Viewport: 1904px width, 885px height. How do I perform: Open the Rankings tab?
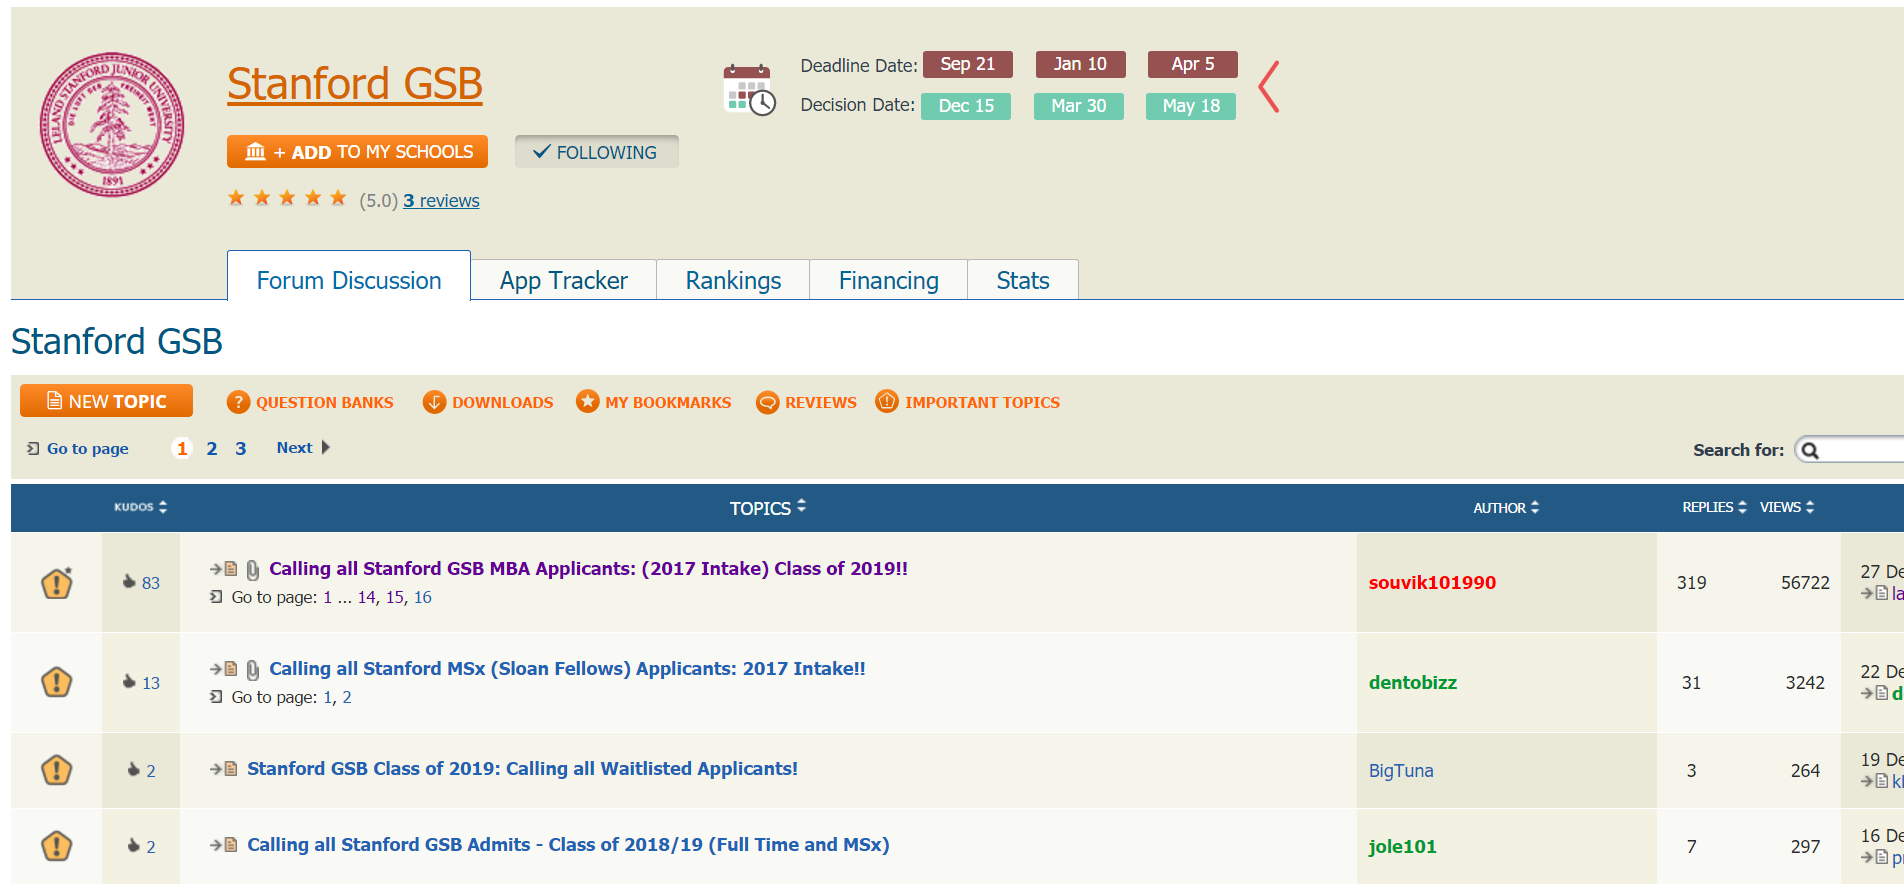click(x=733, y=280)
